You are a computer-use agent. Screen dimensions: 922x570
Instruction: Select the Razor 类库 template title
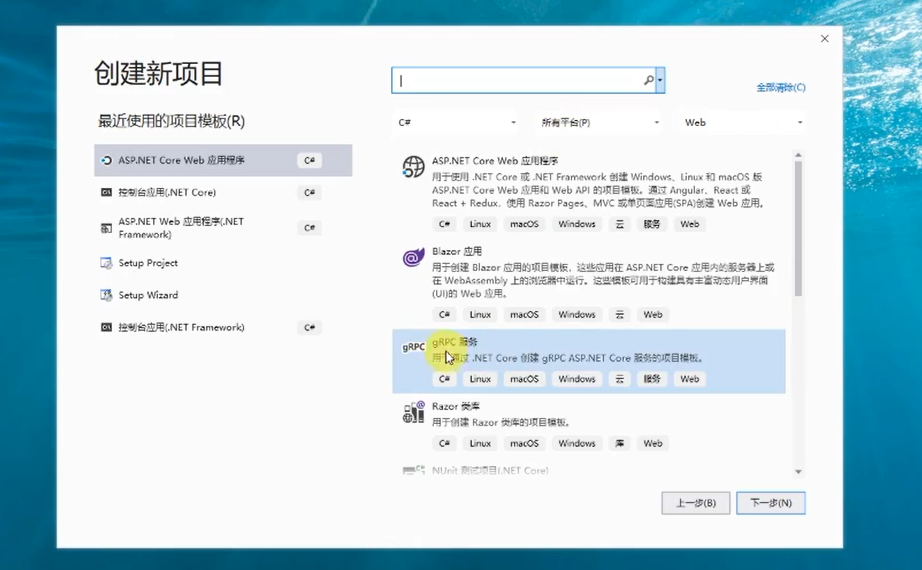456,406
